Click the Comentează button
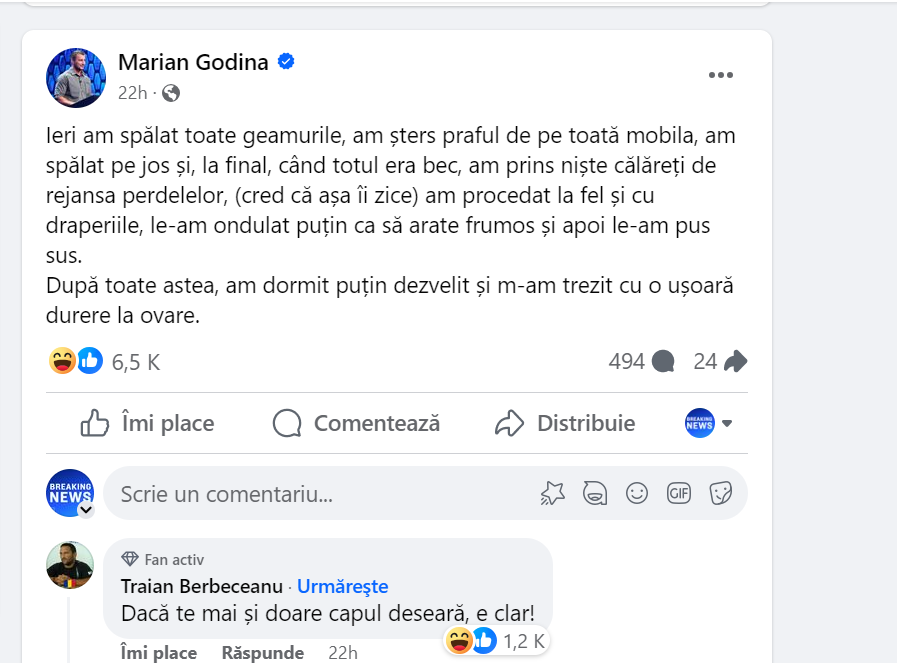 pyautogui.click(x=356, y=423)
